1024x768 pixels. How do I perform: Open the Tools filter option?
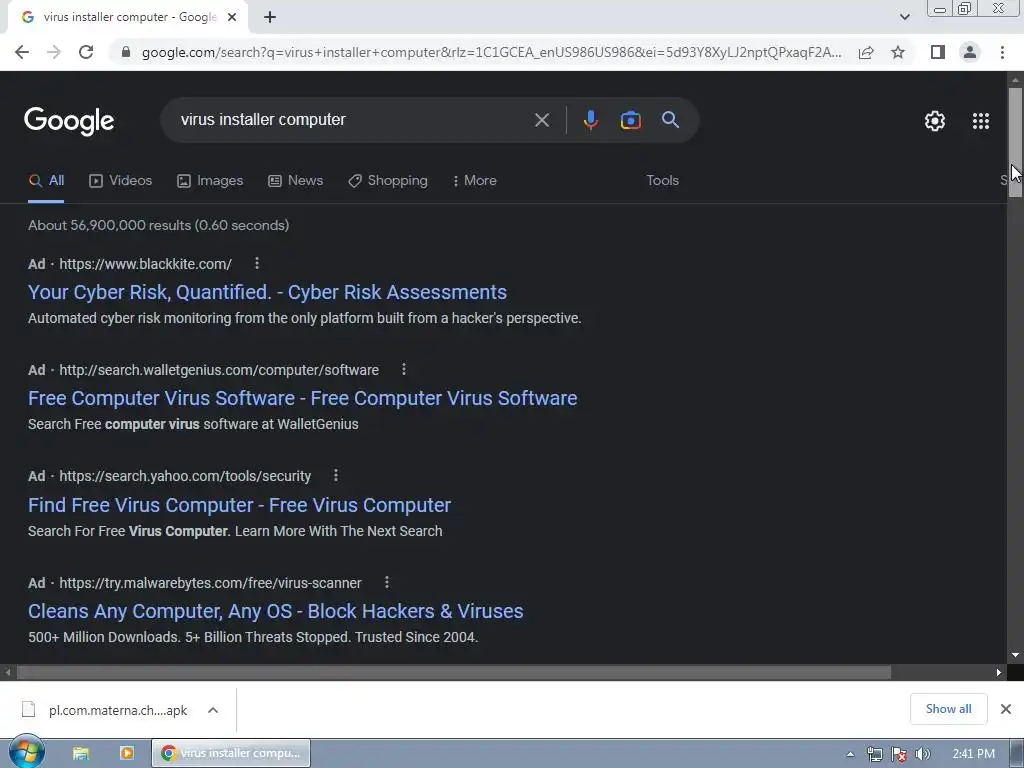click(662, 181)
